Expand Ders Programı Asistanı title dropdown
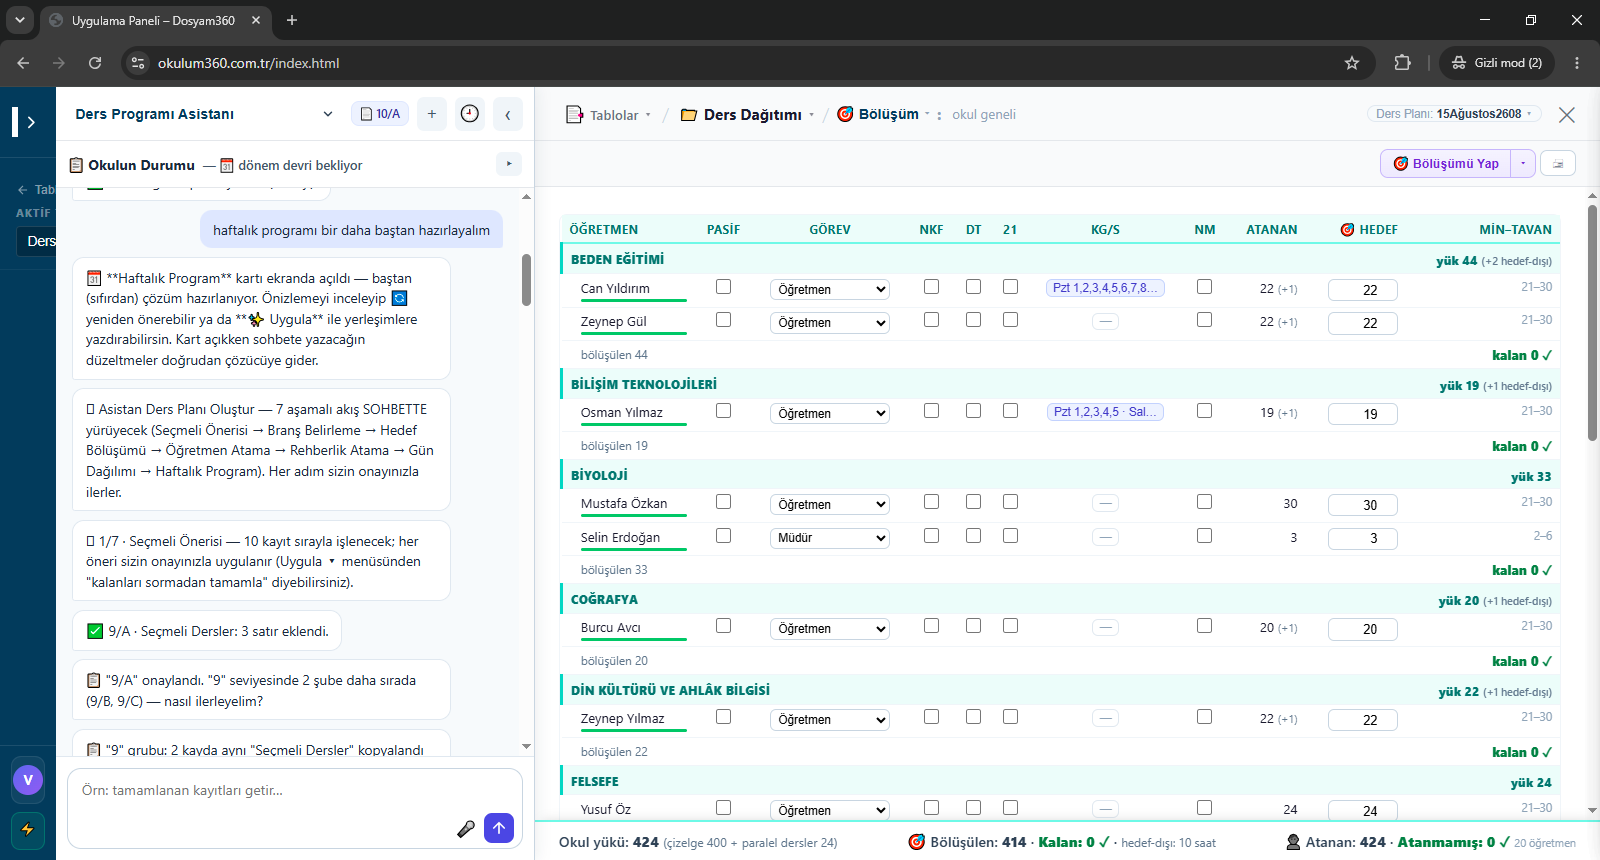 click(x=328, y=114)
